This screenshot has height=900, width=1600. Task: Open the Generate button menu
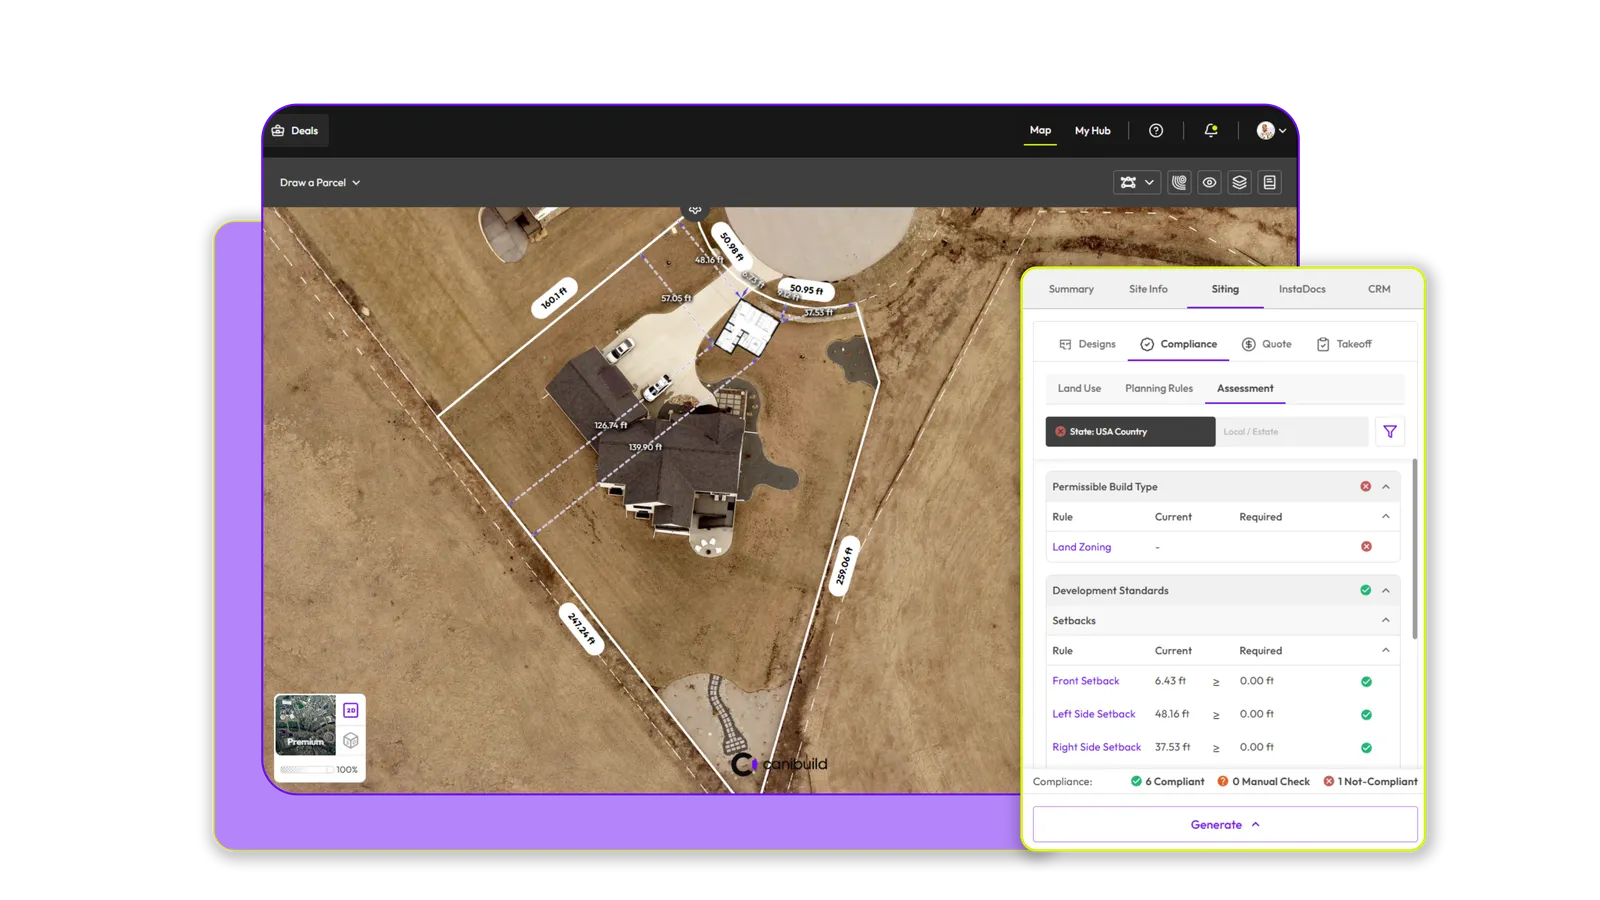tap(1225, 825)
